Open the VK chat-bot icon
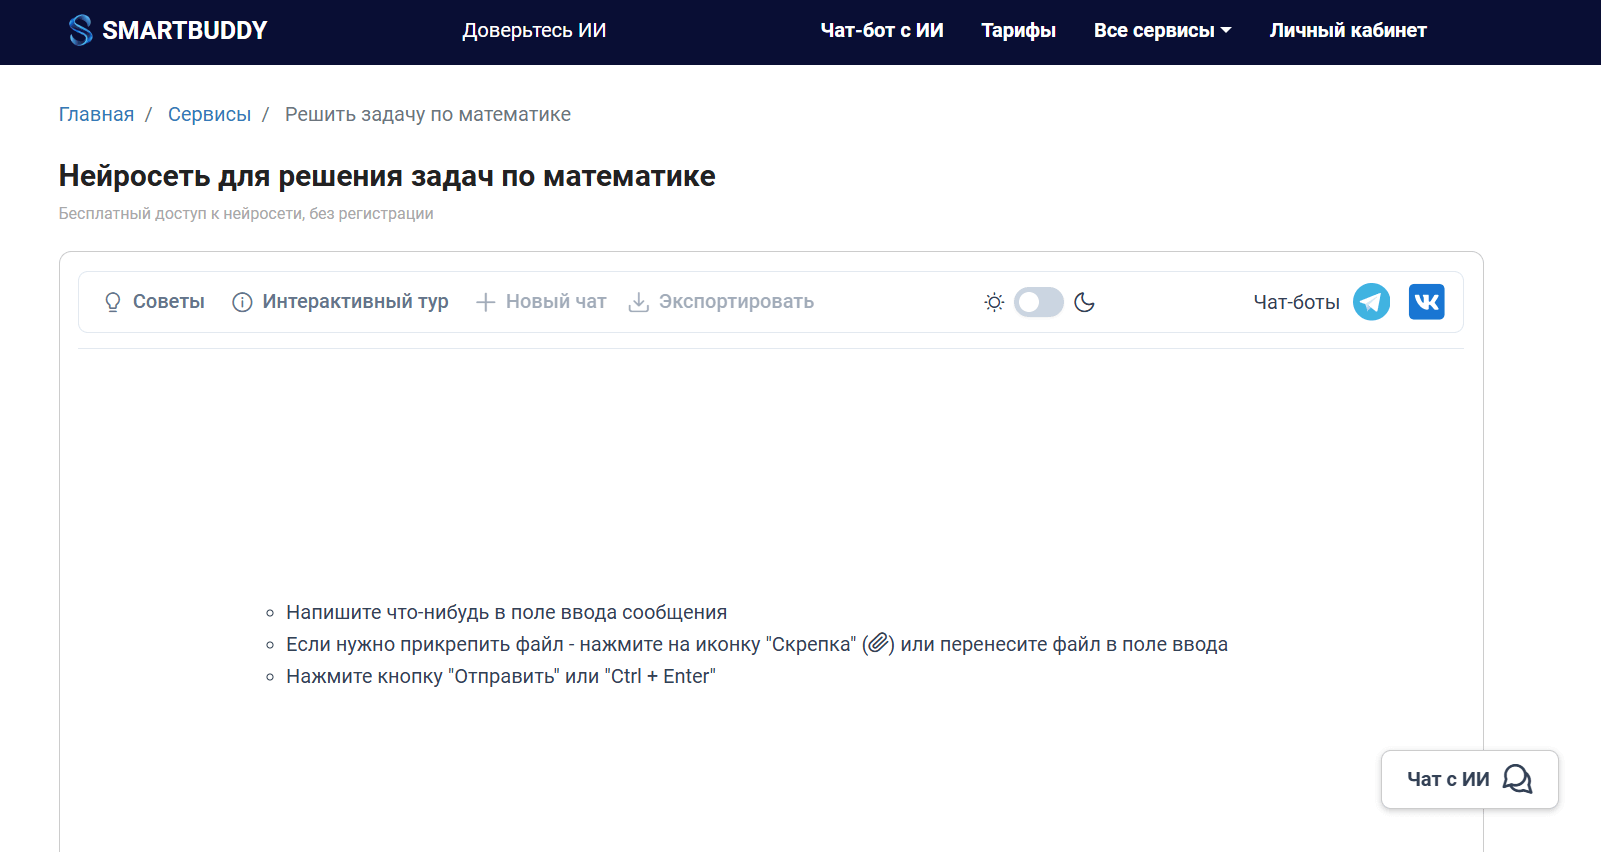The image size is (1601, 852). pyautogui.click(x=1426, y=302)
